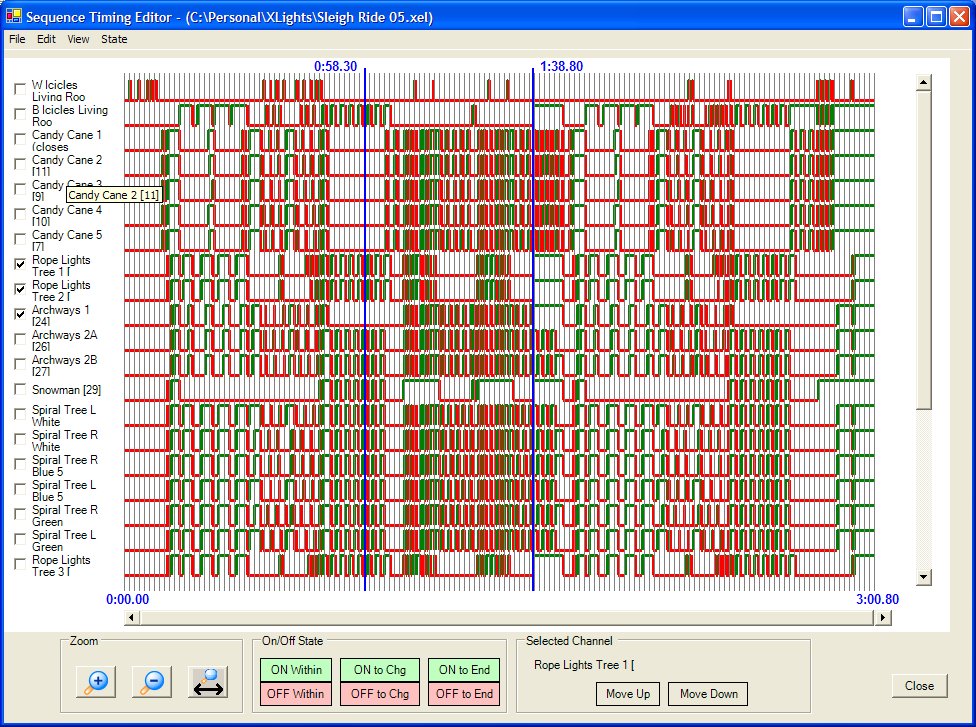This screenshot has width=976, height=727.
Task: Click the vertical scrollbar thumb
Action: coord(924,250)
